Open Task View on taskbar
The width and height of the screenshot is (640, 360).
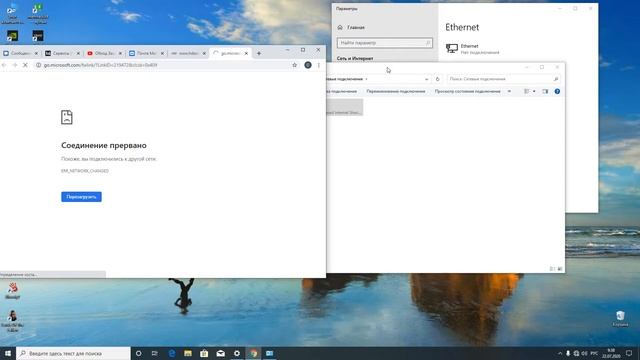[155, 353]
